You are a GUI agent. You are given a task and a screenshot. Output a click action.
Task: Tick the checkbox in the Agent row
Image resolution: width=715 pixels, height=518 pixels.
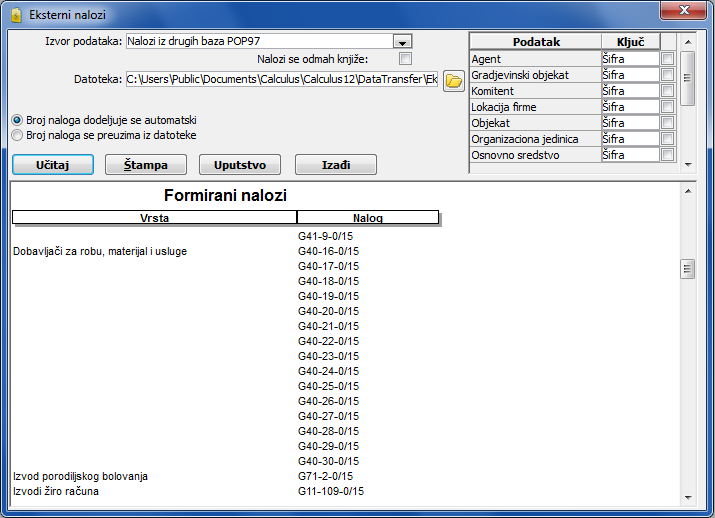[x=667, y=59]
